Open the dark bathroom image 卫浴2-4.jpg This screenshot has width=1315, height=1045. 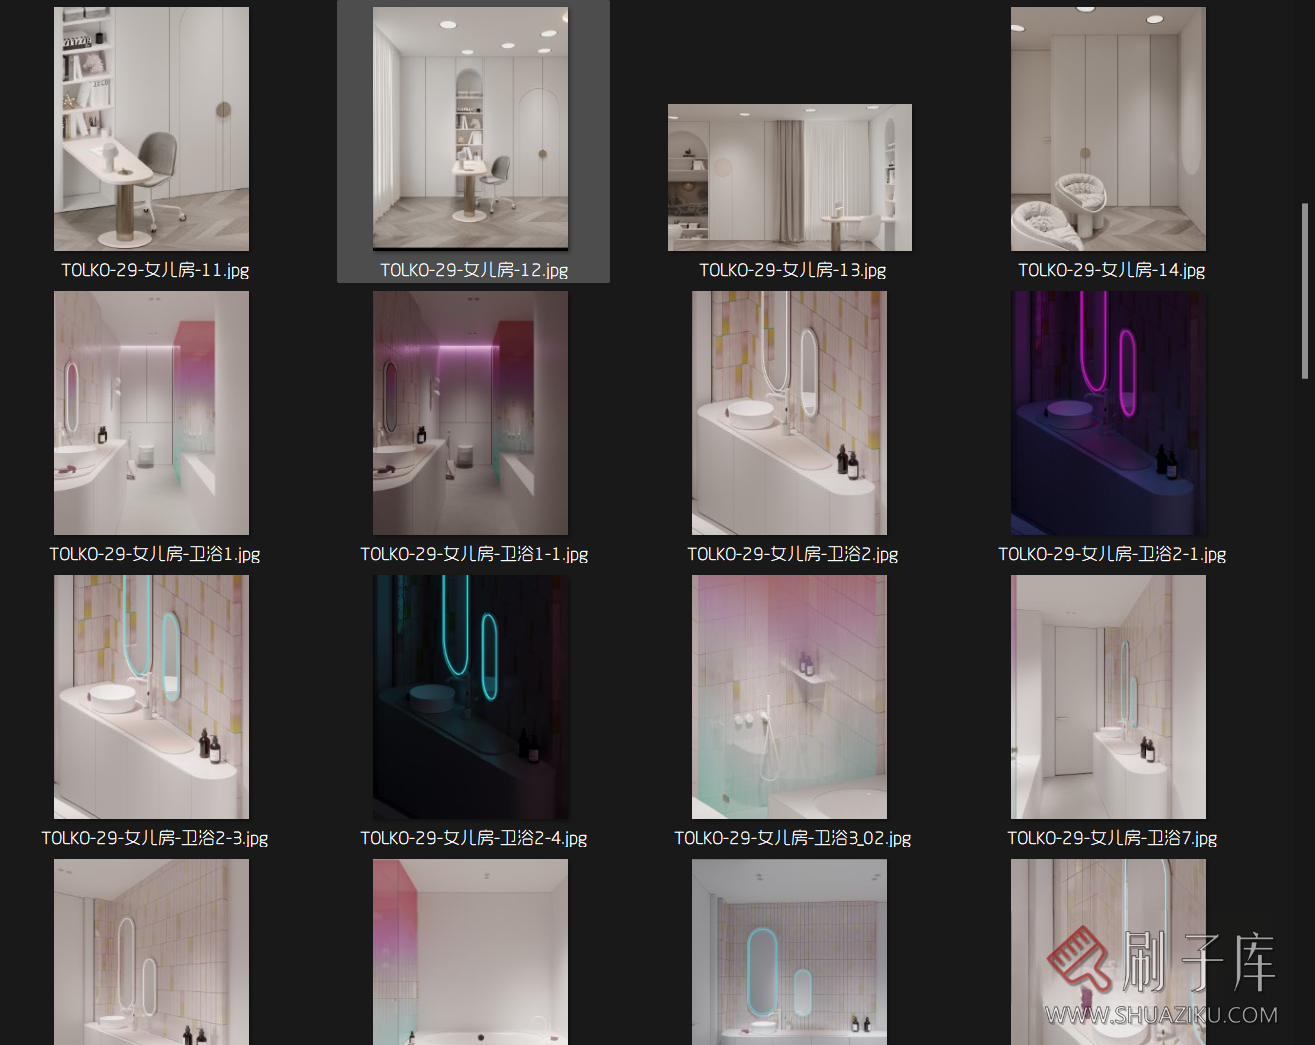470,697
